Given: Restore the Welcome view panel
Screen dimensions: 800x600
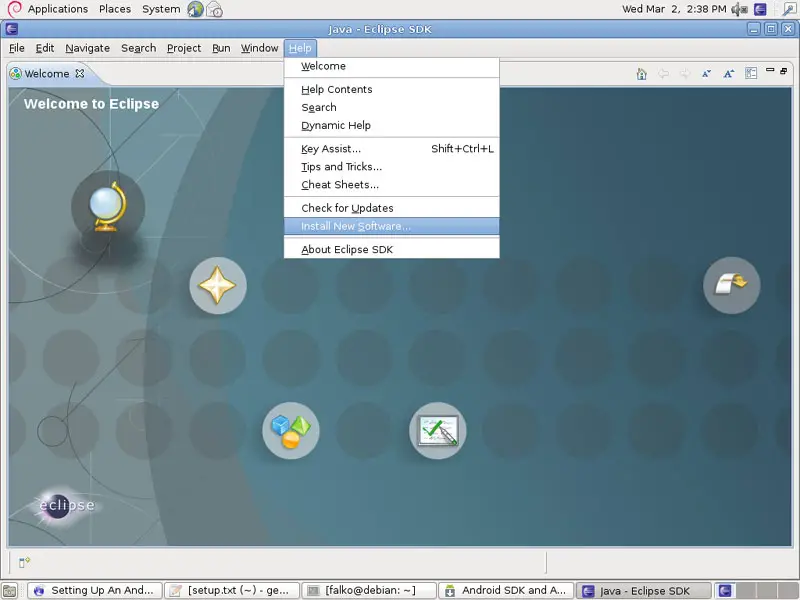Looking at the screenshot, I should pos(784,71).
